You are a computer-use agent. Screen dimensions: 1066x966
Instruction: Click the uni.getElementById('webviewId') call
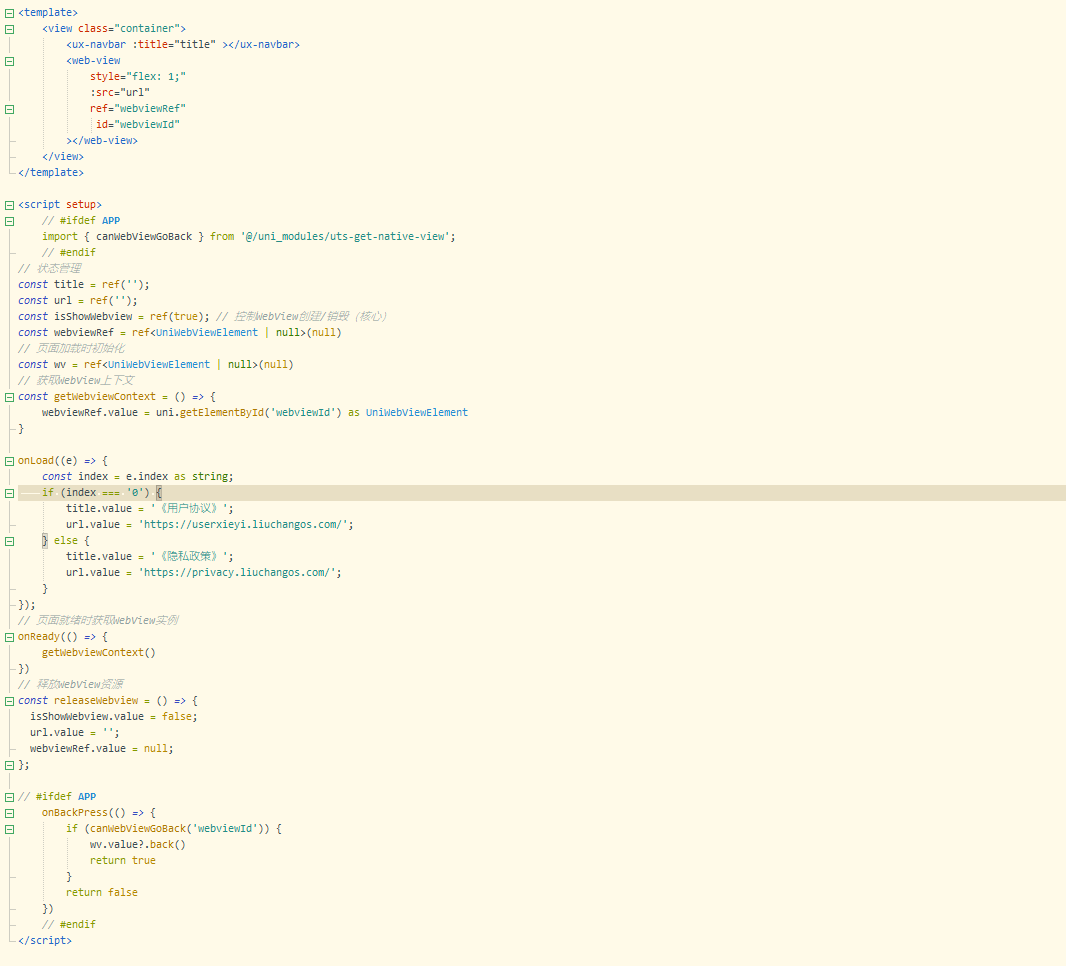249,413
